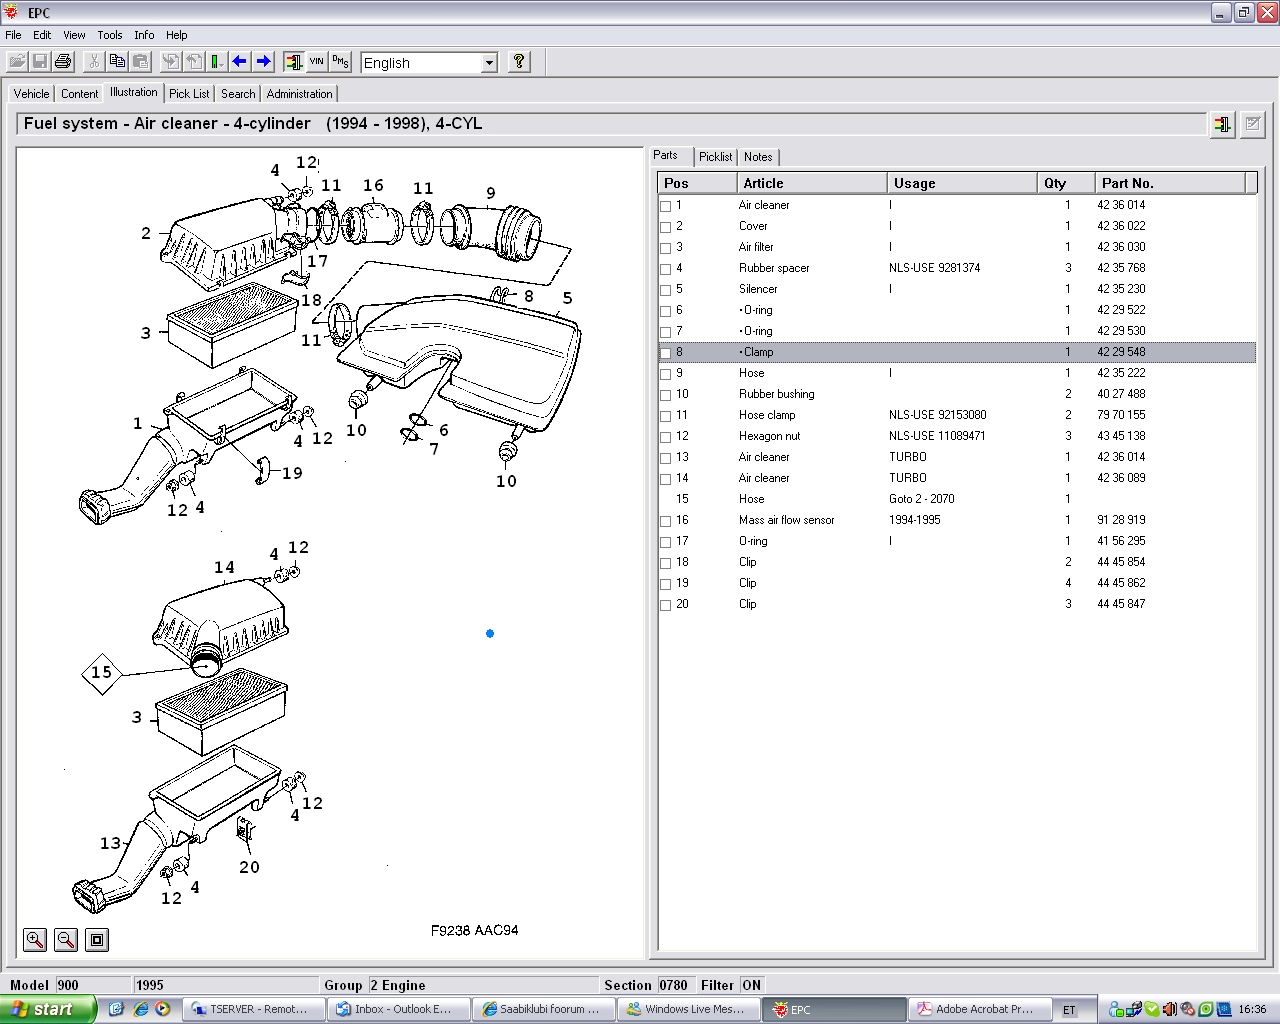This screenshot has height=1024, width=1280.
Task: Click the DMS toolbar button
Action: click(340, 62)
